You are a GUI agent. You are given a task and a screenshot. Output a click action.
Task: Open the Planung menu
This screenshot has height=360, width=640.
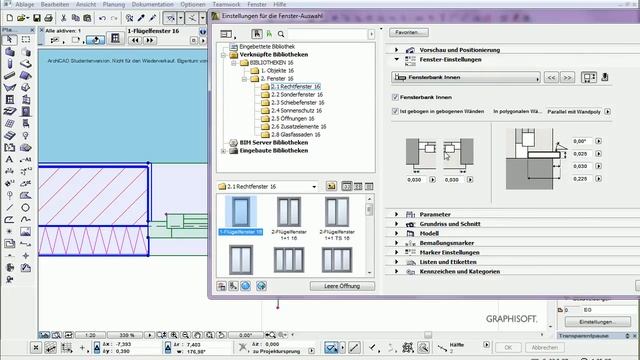point(114,4)
